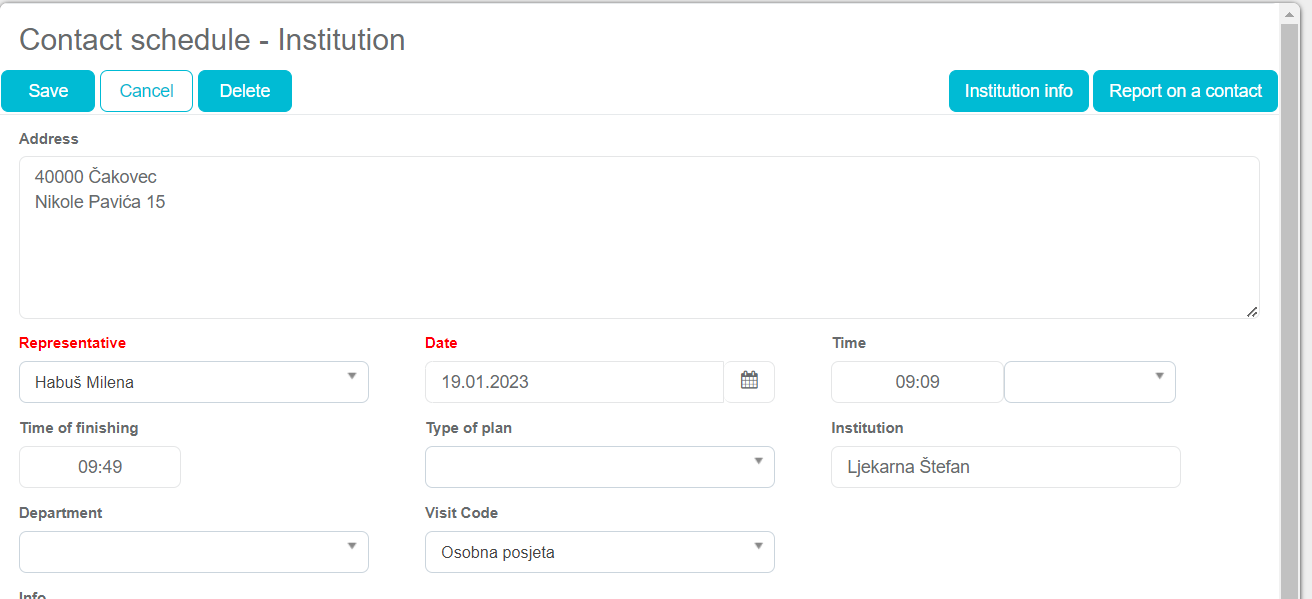This screenshot has width=1312, height=599.
Task: Click the Representative dropdown arrow
Action: 352,376
